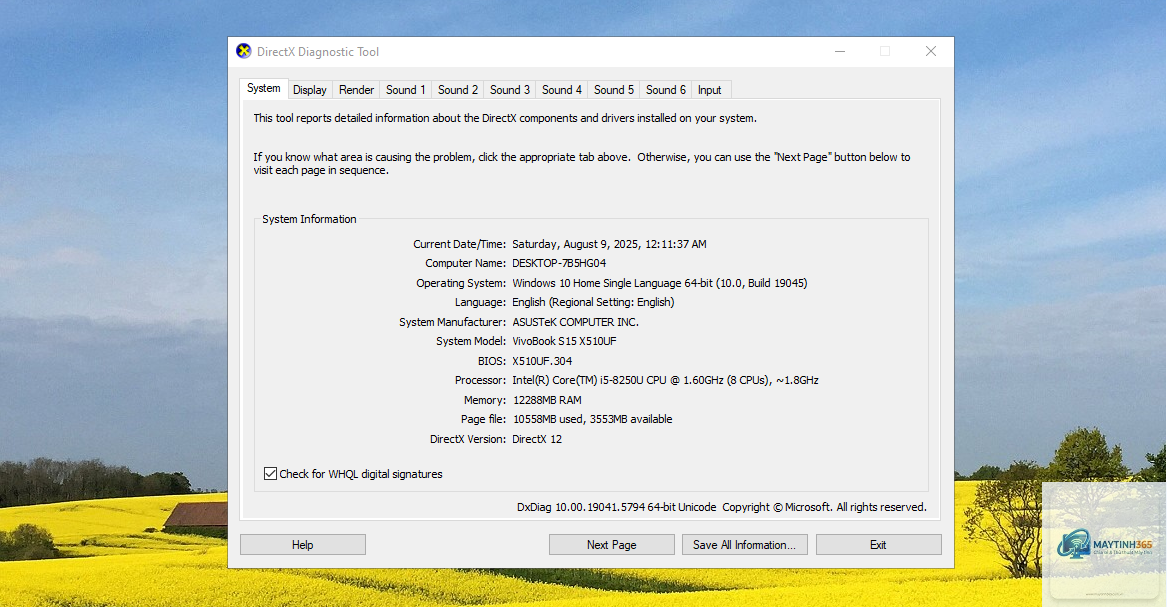Select the System tab
The width and height of the screenshot is (1167, 607).
tap(263, 88)
